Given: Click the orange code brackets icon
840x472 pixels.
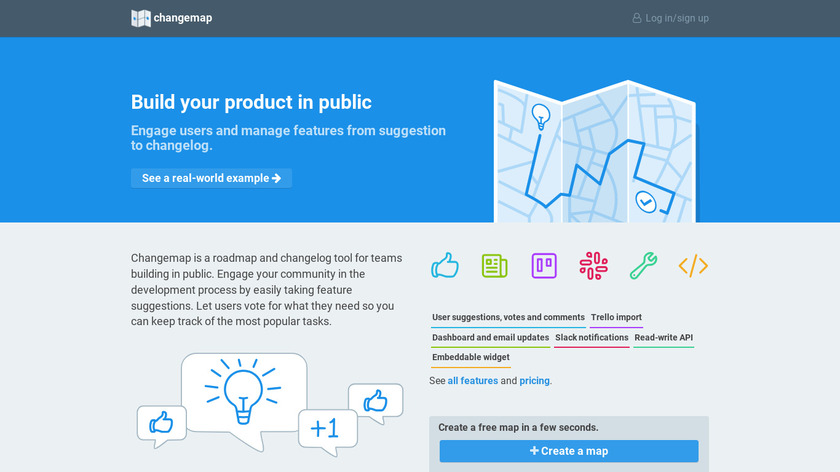Looking at the screenshot, I should pyautogui.click(x=693, y=265).
